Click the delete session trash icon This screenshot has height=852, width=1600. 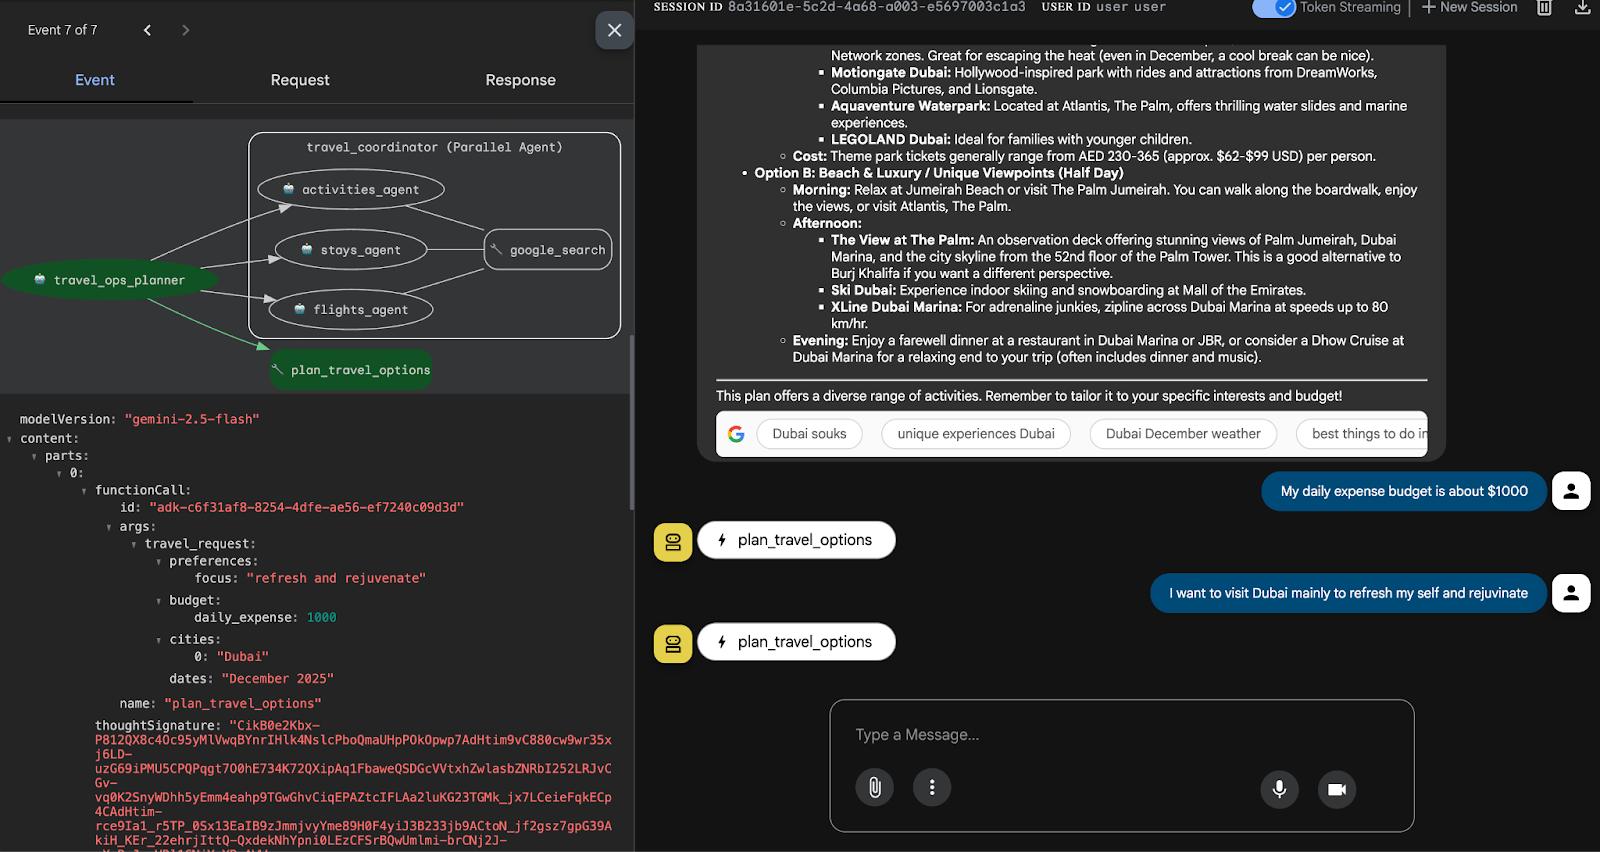coord(1544,8)
